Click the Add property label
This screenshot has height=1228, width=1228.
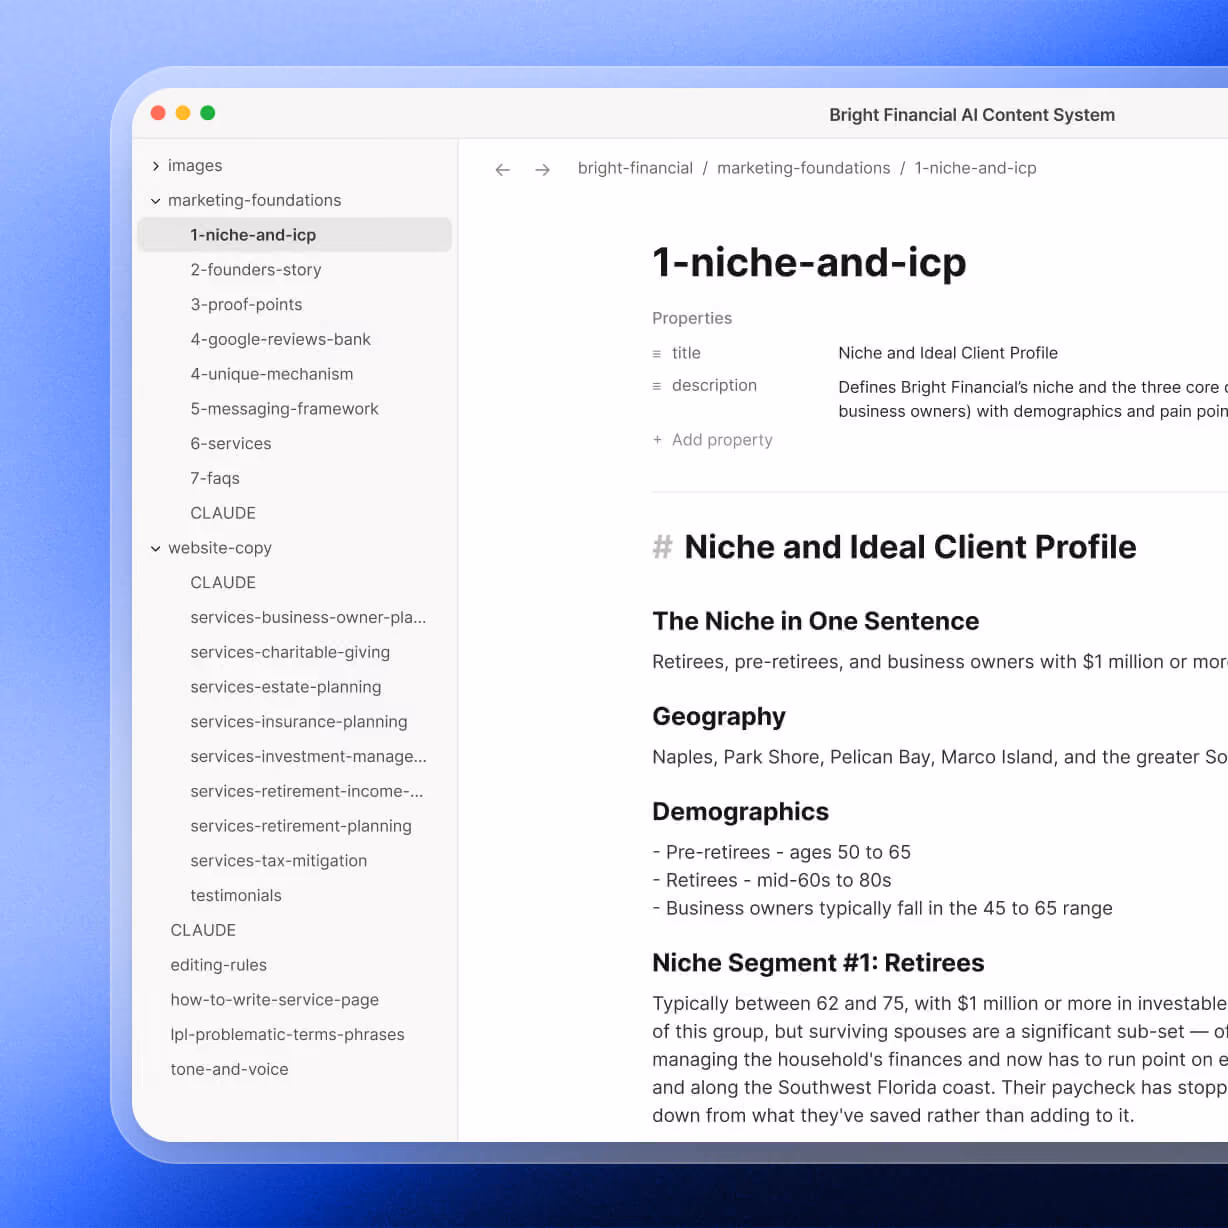[722, 440]
